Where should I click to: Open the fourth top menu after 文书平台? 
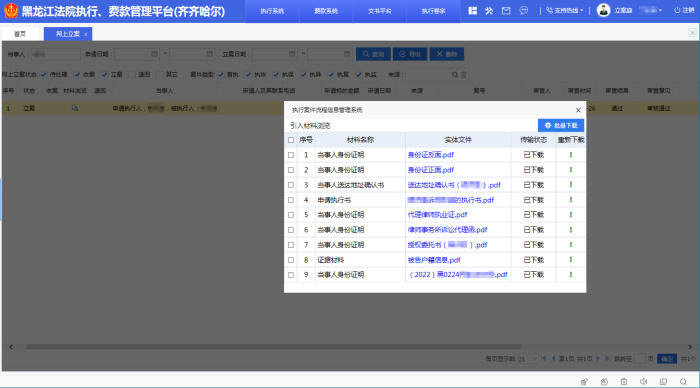tap(433, 11)
